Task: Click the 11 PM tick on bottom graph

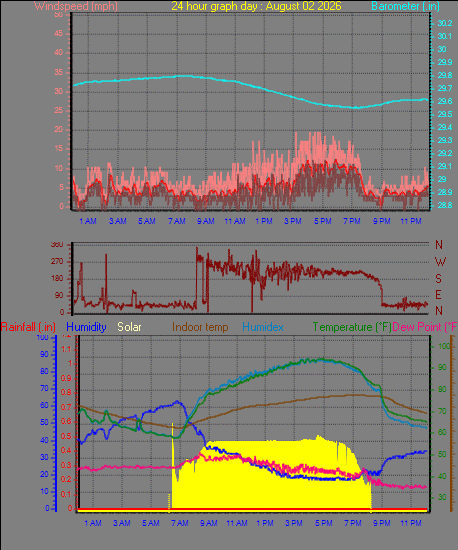Action: (411, 523)
